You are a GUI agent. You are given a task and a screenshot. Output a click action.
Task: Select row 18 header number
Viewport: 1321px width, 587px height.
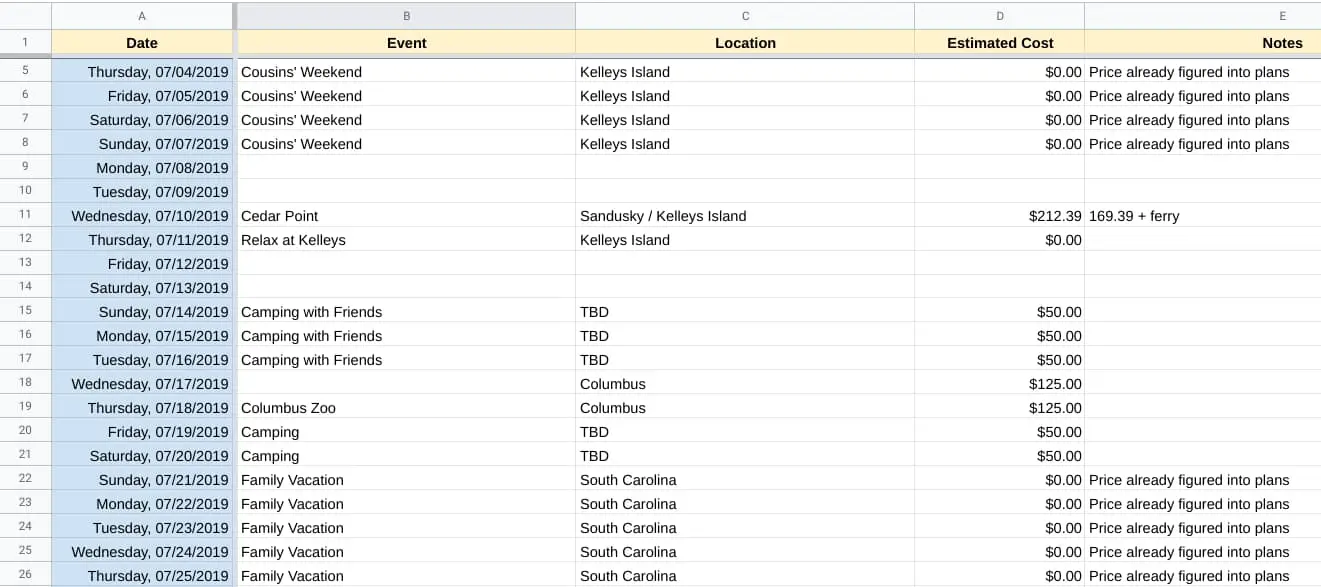click(x=26, y=383)
